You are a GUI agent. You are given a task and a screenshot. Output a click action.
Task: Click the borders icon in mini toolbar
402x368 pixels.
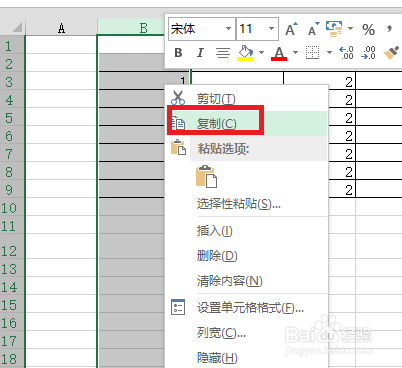[x=312, y=53]
